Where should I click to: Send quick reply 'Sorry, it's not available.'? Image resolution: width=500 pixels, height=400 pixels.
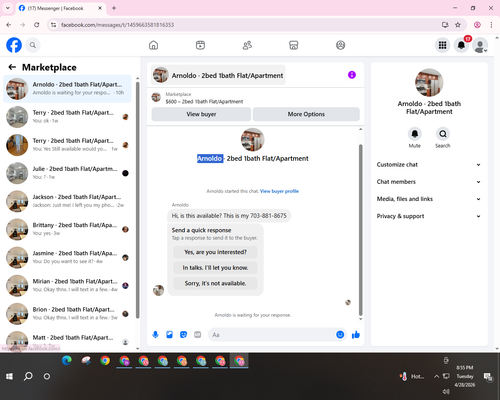tap(215, 283)
